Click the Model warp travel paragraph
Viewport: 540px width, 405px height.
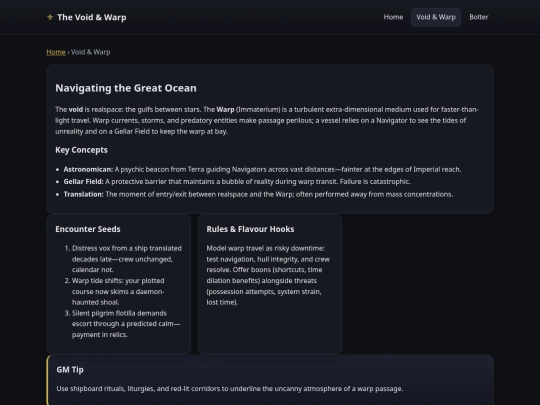click(268, 275)
